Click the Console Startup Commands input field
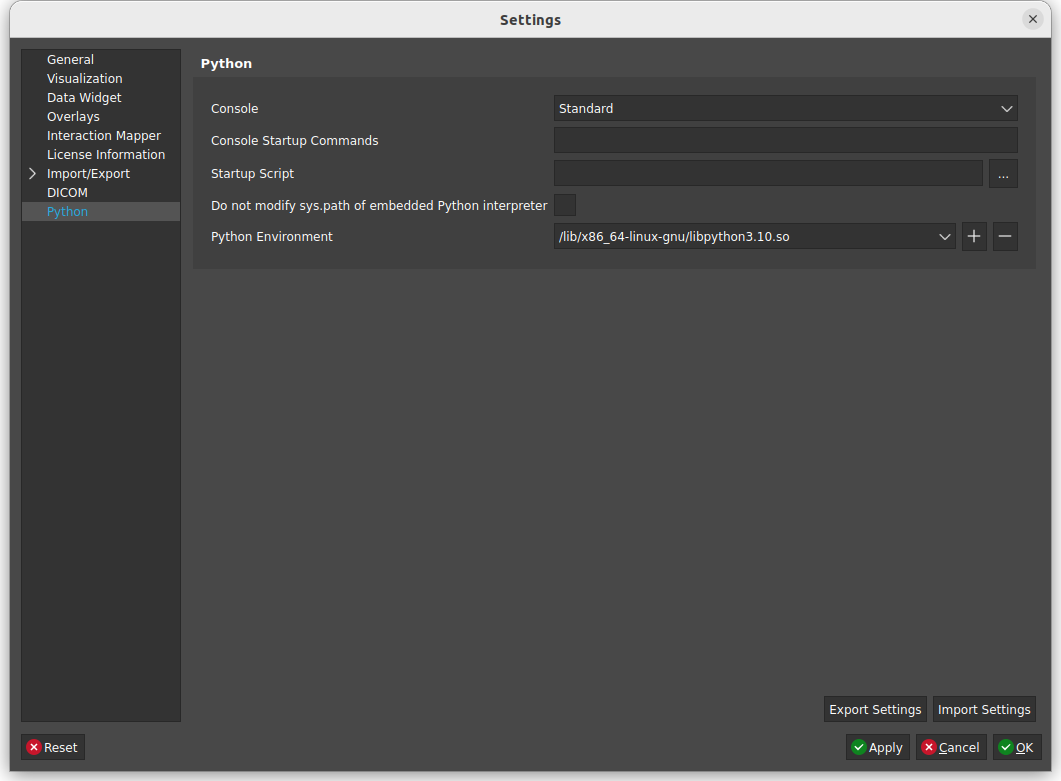The height and width of the screenshot is (781, 1061). 785,140
